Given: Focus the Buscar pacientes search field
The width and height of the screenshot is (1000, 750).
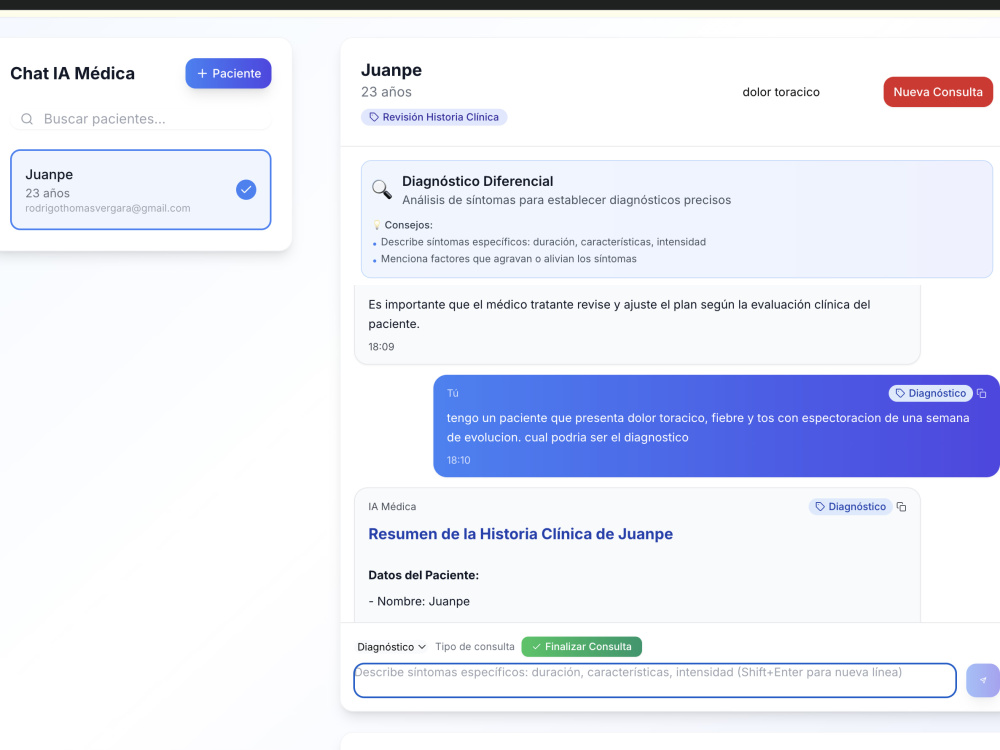Looking at the screenshot, I should 141,119.
